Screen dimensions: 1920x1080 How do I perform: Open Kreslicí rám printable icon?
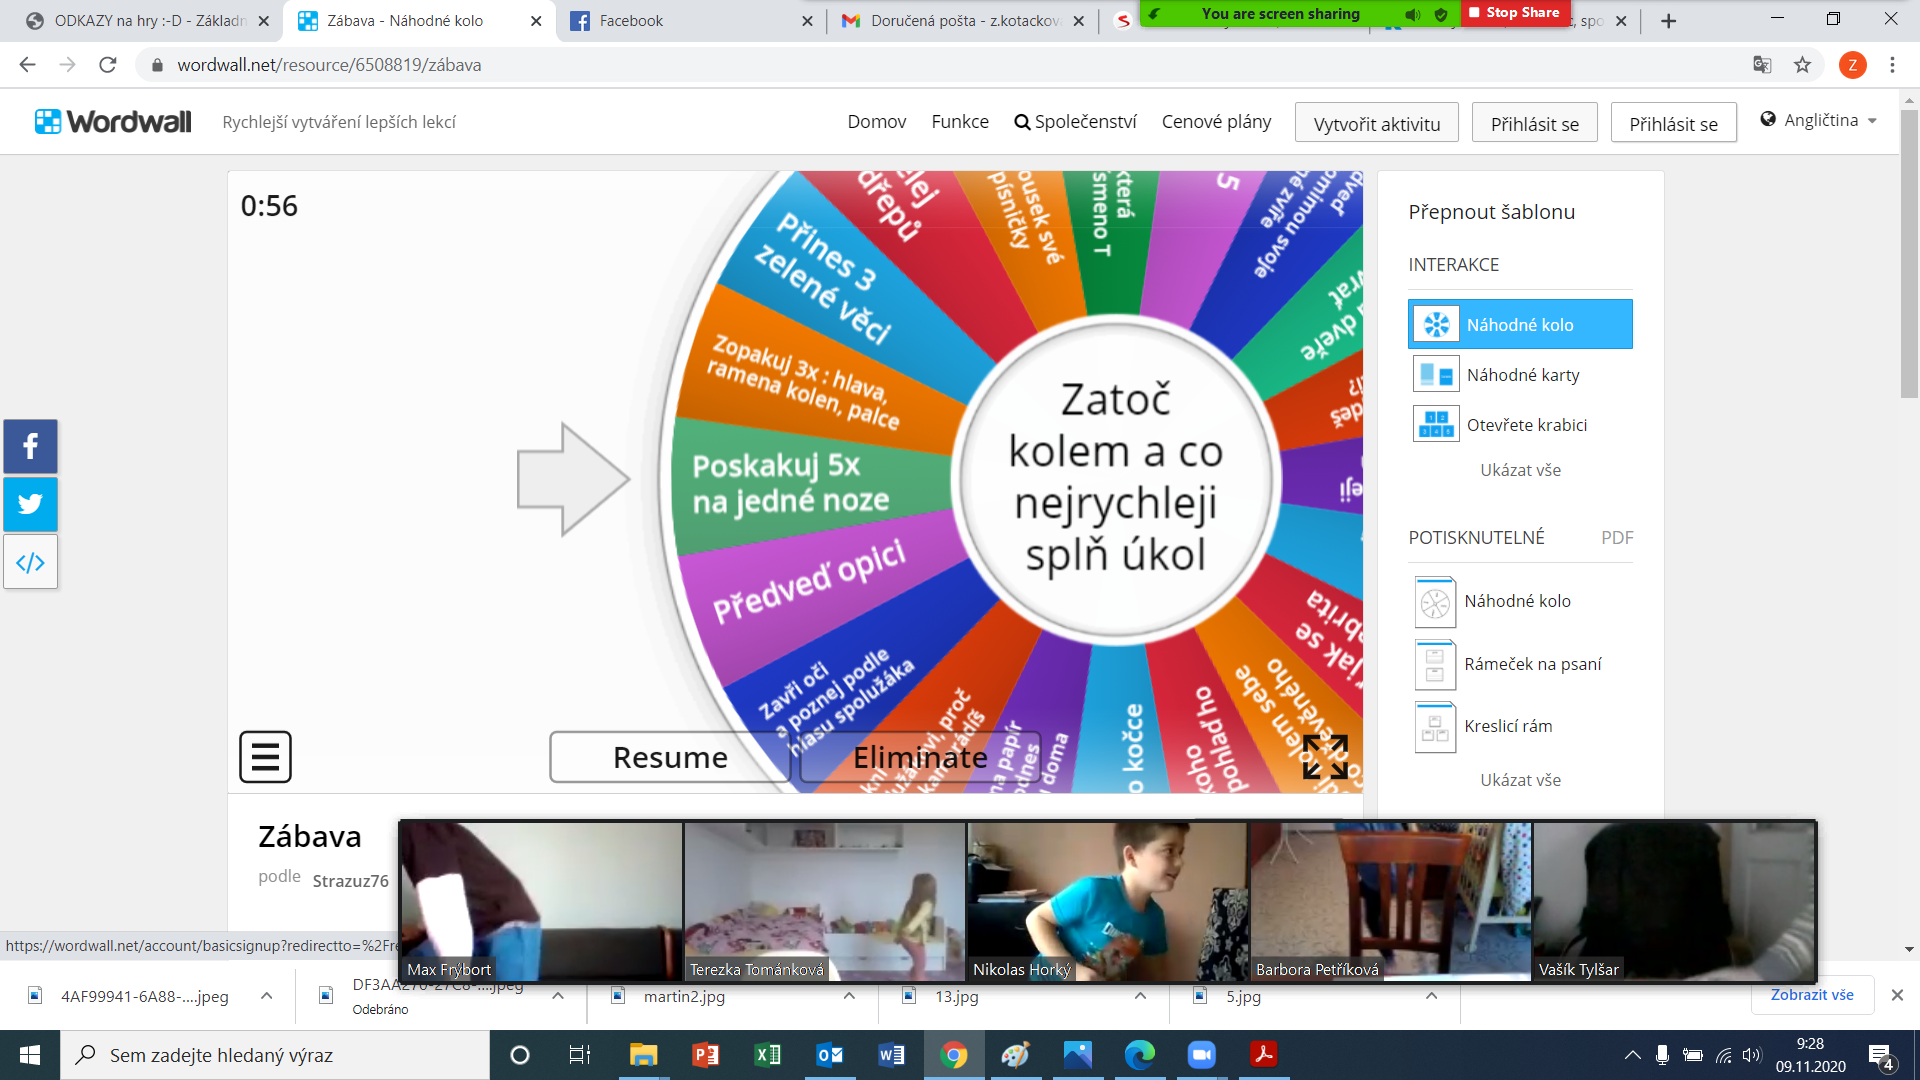(1435, 727)
